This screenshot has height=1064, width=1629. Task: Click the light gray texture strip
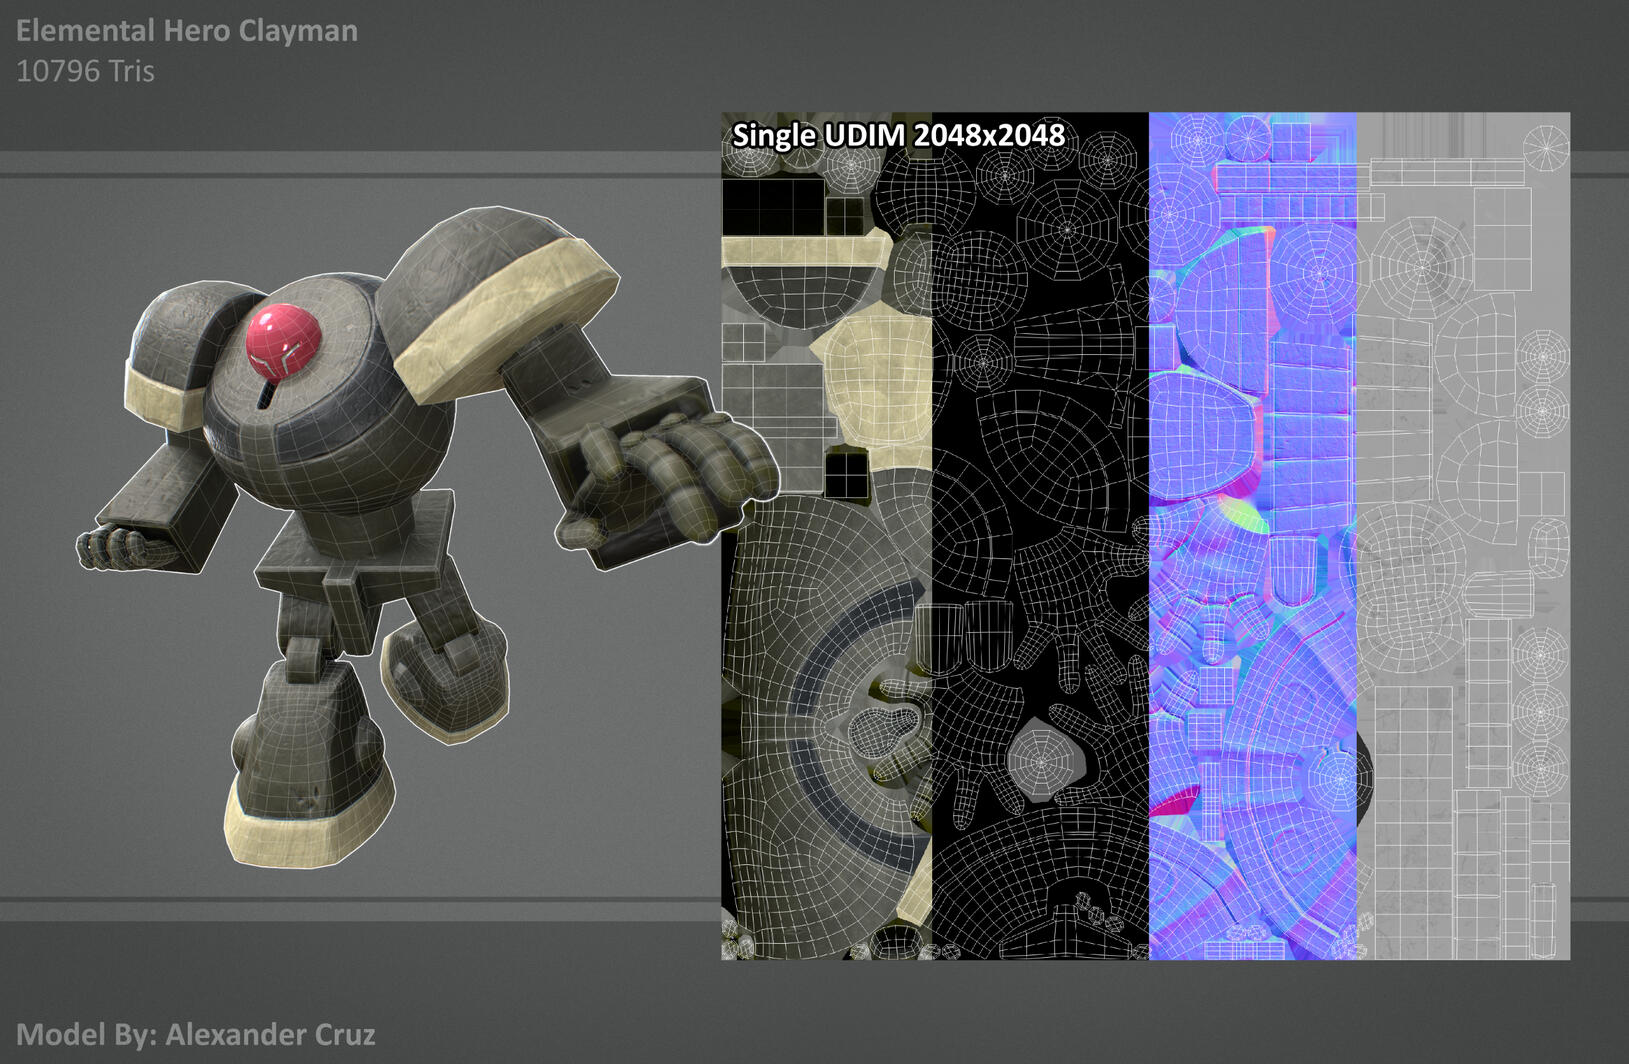click(x=1464, y=536)
